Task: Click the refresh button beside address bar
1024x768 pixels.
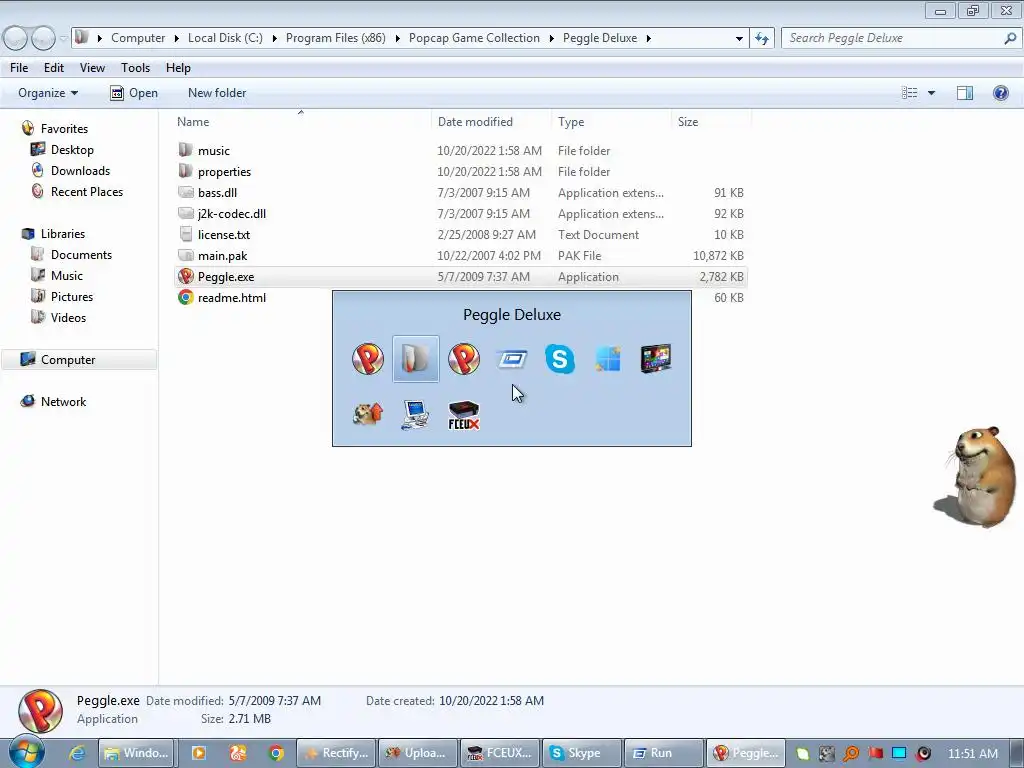Action: point(762,38)
